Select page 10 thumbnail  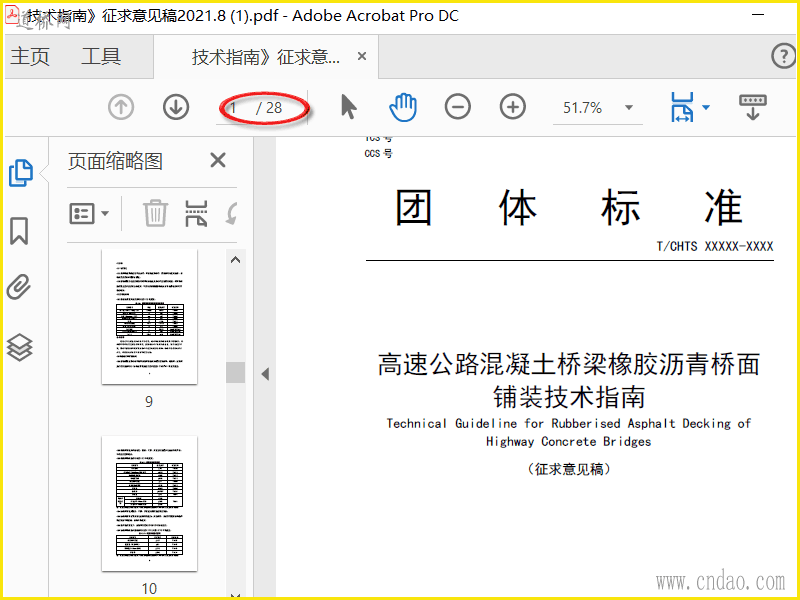tap(149, 503)
